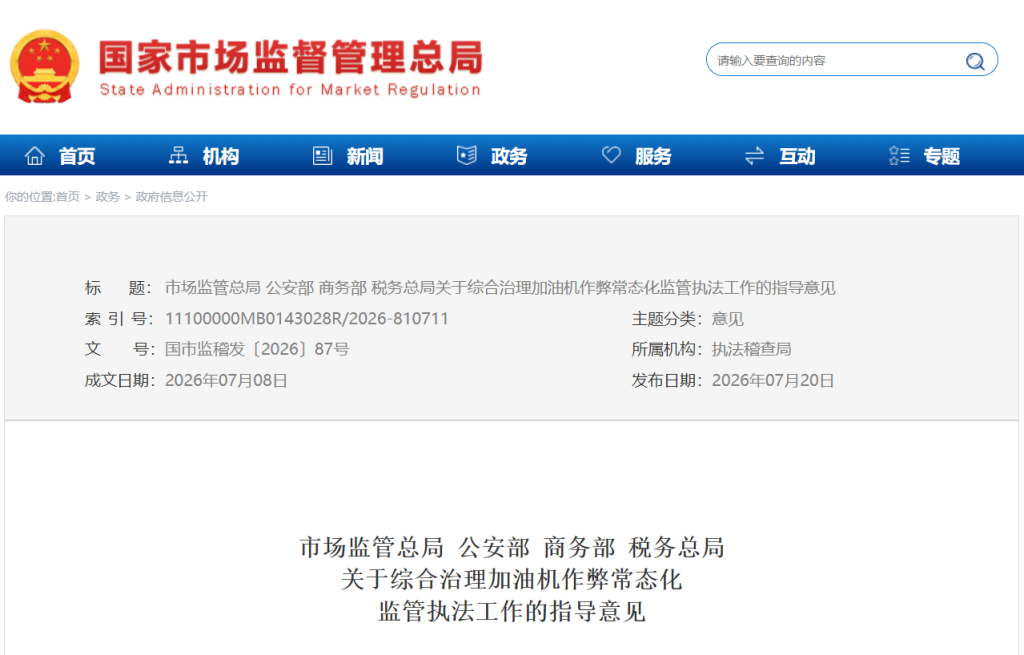The image size is (1024, 655).
Task: Click the 发布日期 field label
Action: [665, 381]
